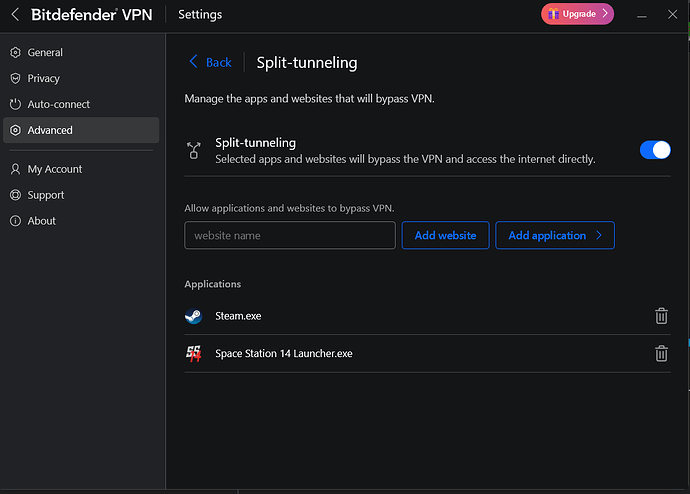Click the Steam app icon
Viewport: 690px width, 494px height.
click(x=194, y=316)
